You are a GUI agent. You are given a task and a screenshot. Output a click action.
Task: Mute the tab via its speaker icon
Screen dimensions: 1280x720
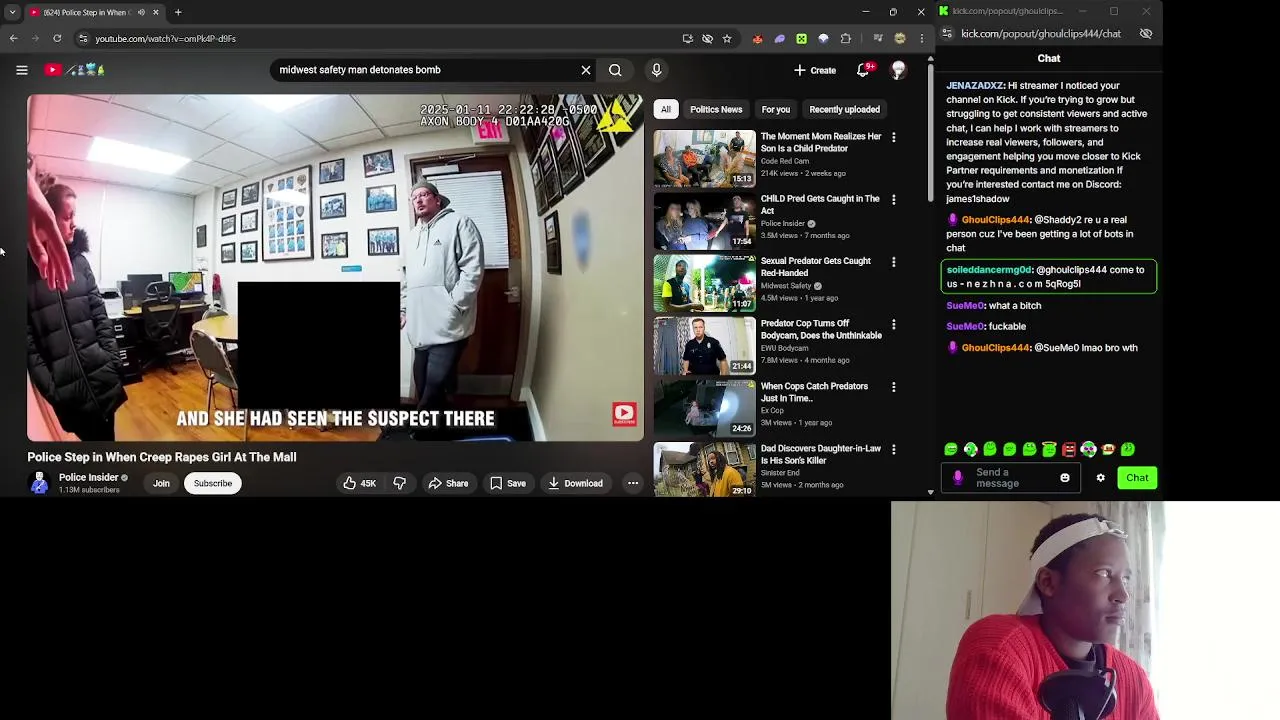coord(141,12)
